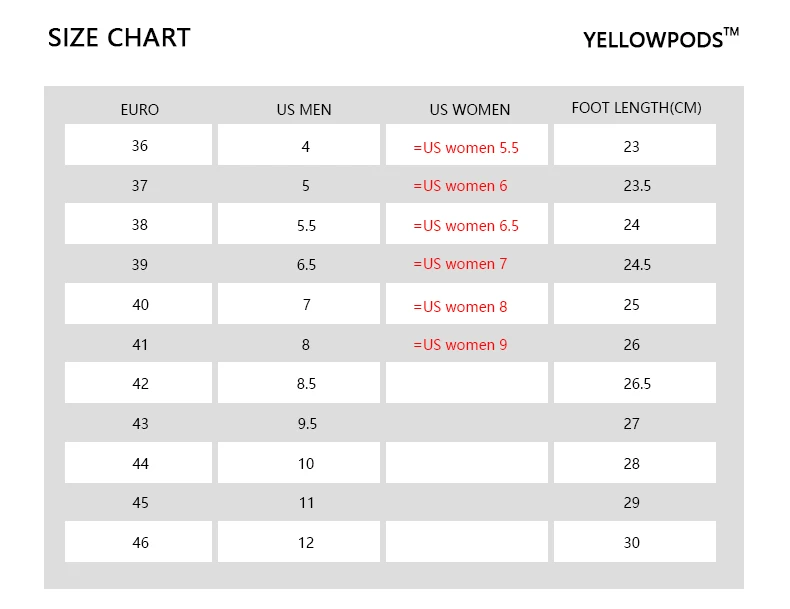
Task: Click the foot length 26.5 cell
Action: [x=635, y=382]
